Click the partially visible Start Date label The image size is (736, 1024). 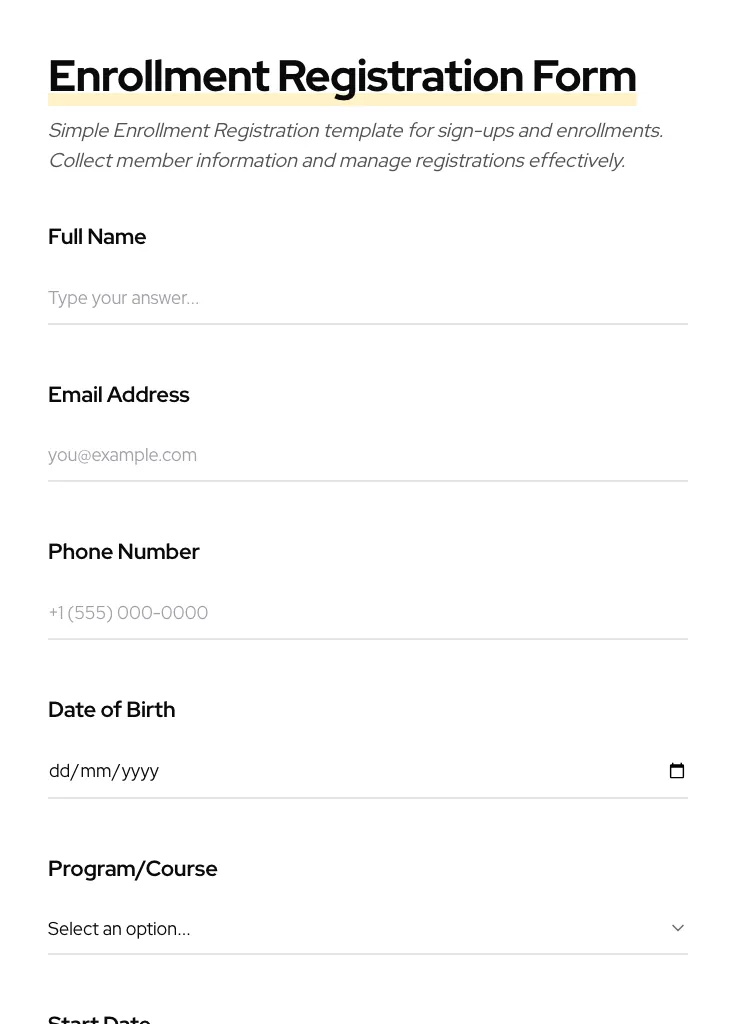[99, 1019]
